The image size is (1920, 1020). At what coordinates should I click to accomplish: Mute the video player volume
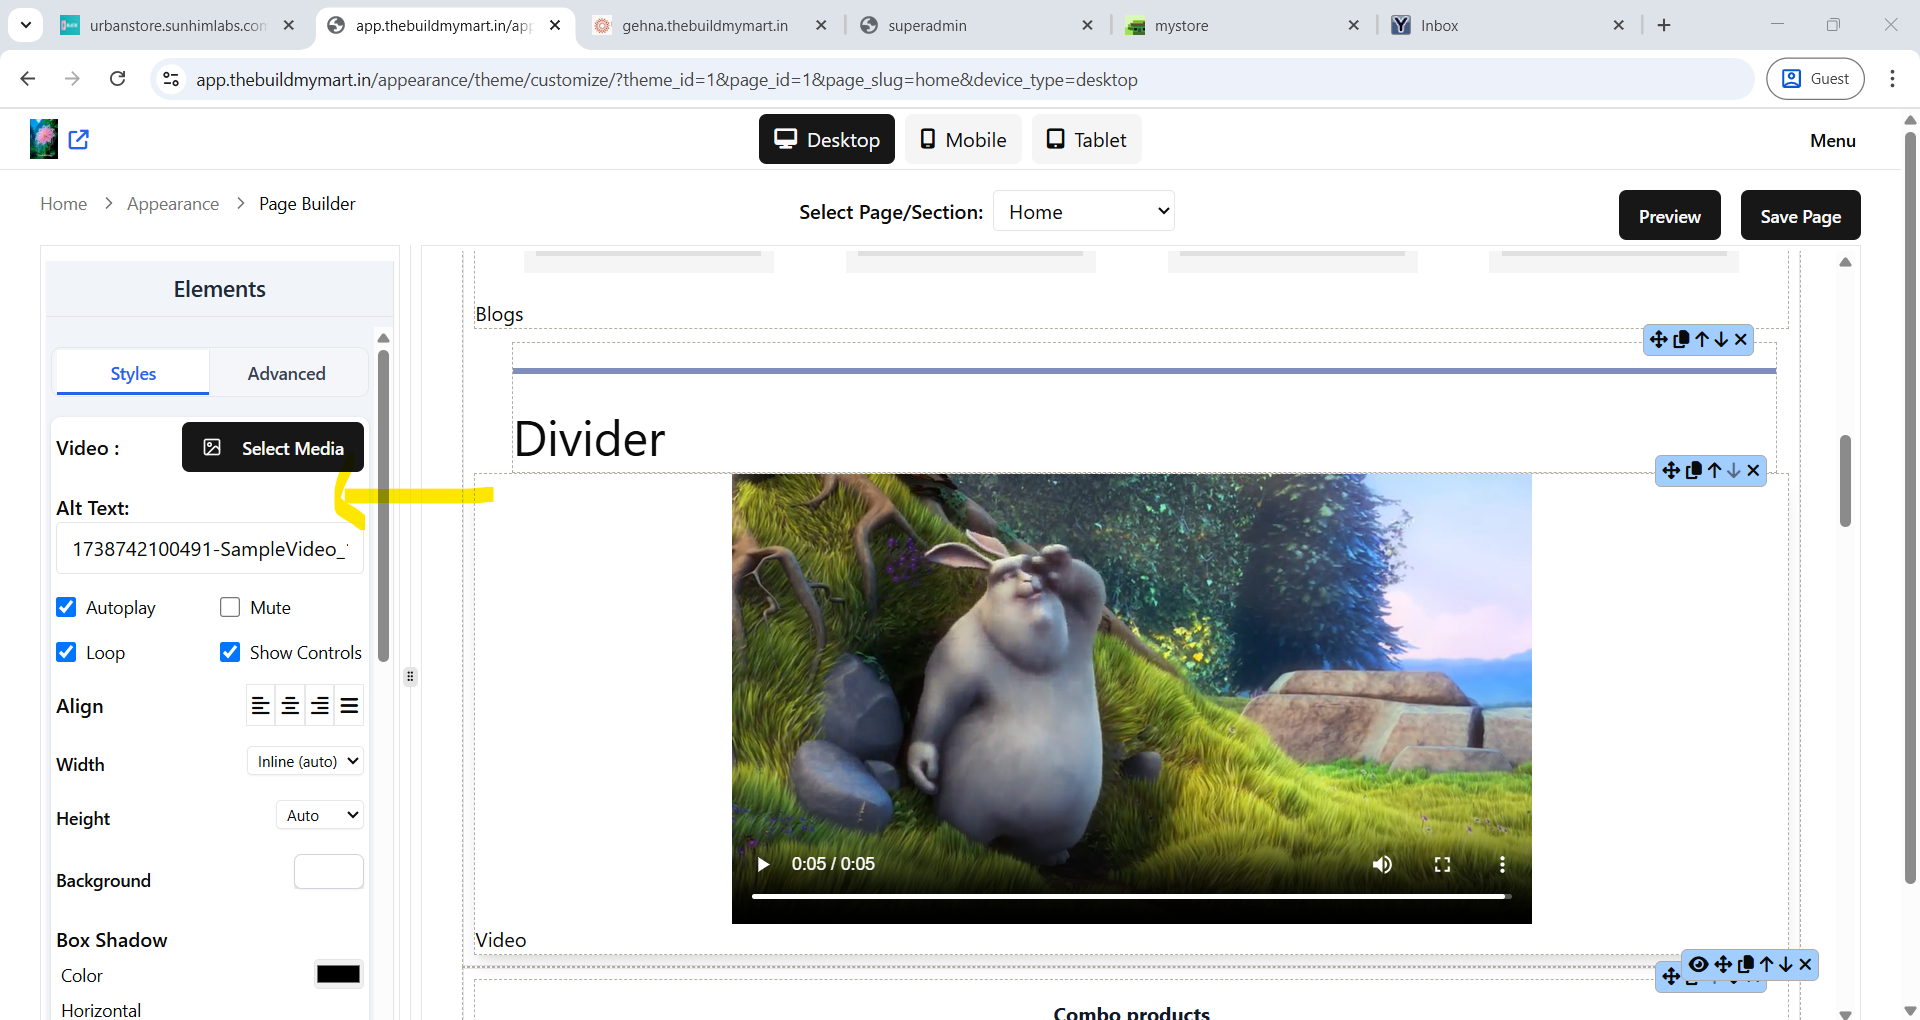(1382, 864)
